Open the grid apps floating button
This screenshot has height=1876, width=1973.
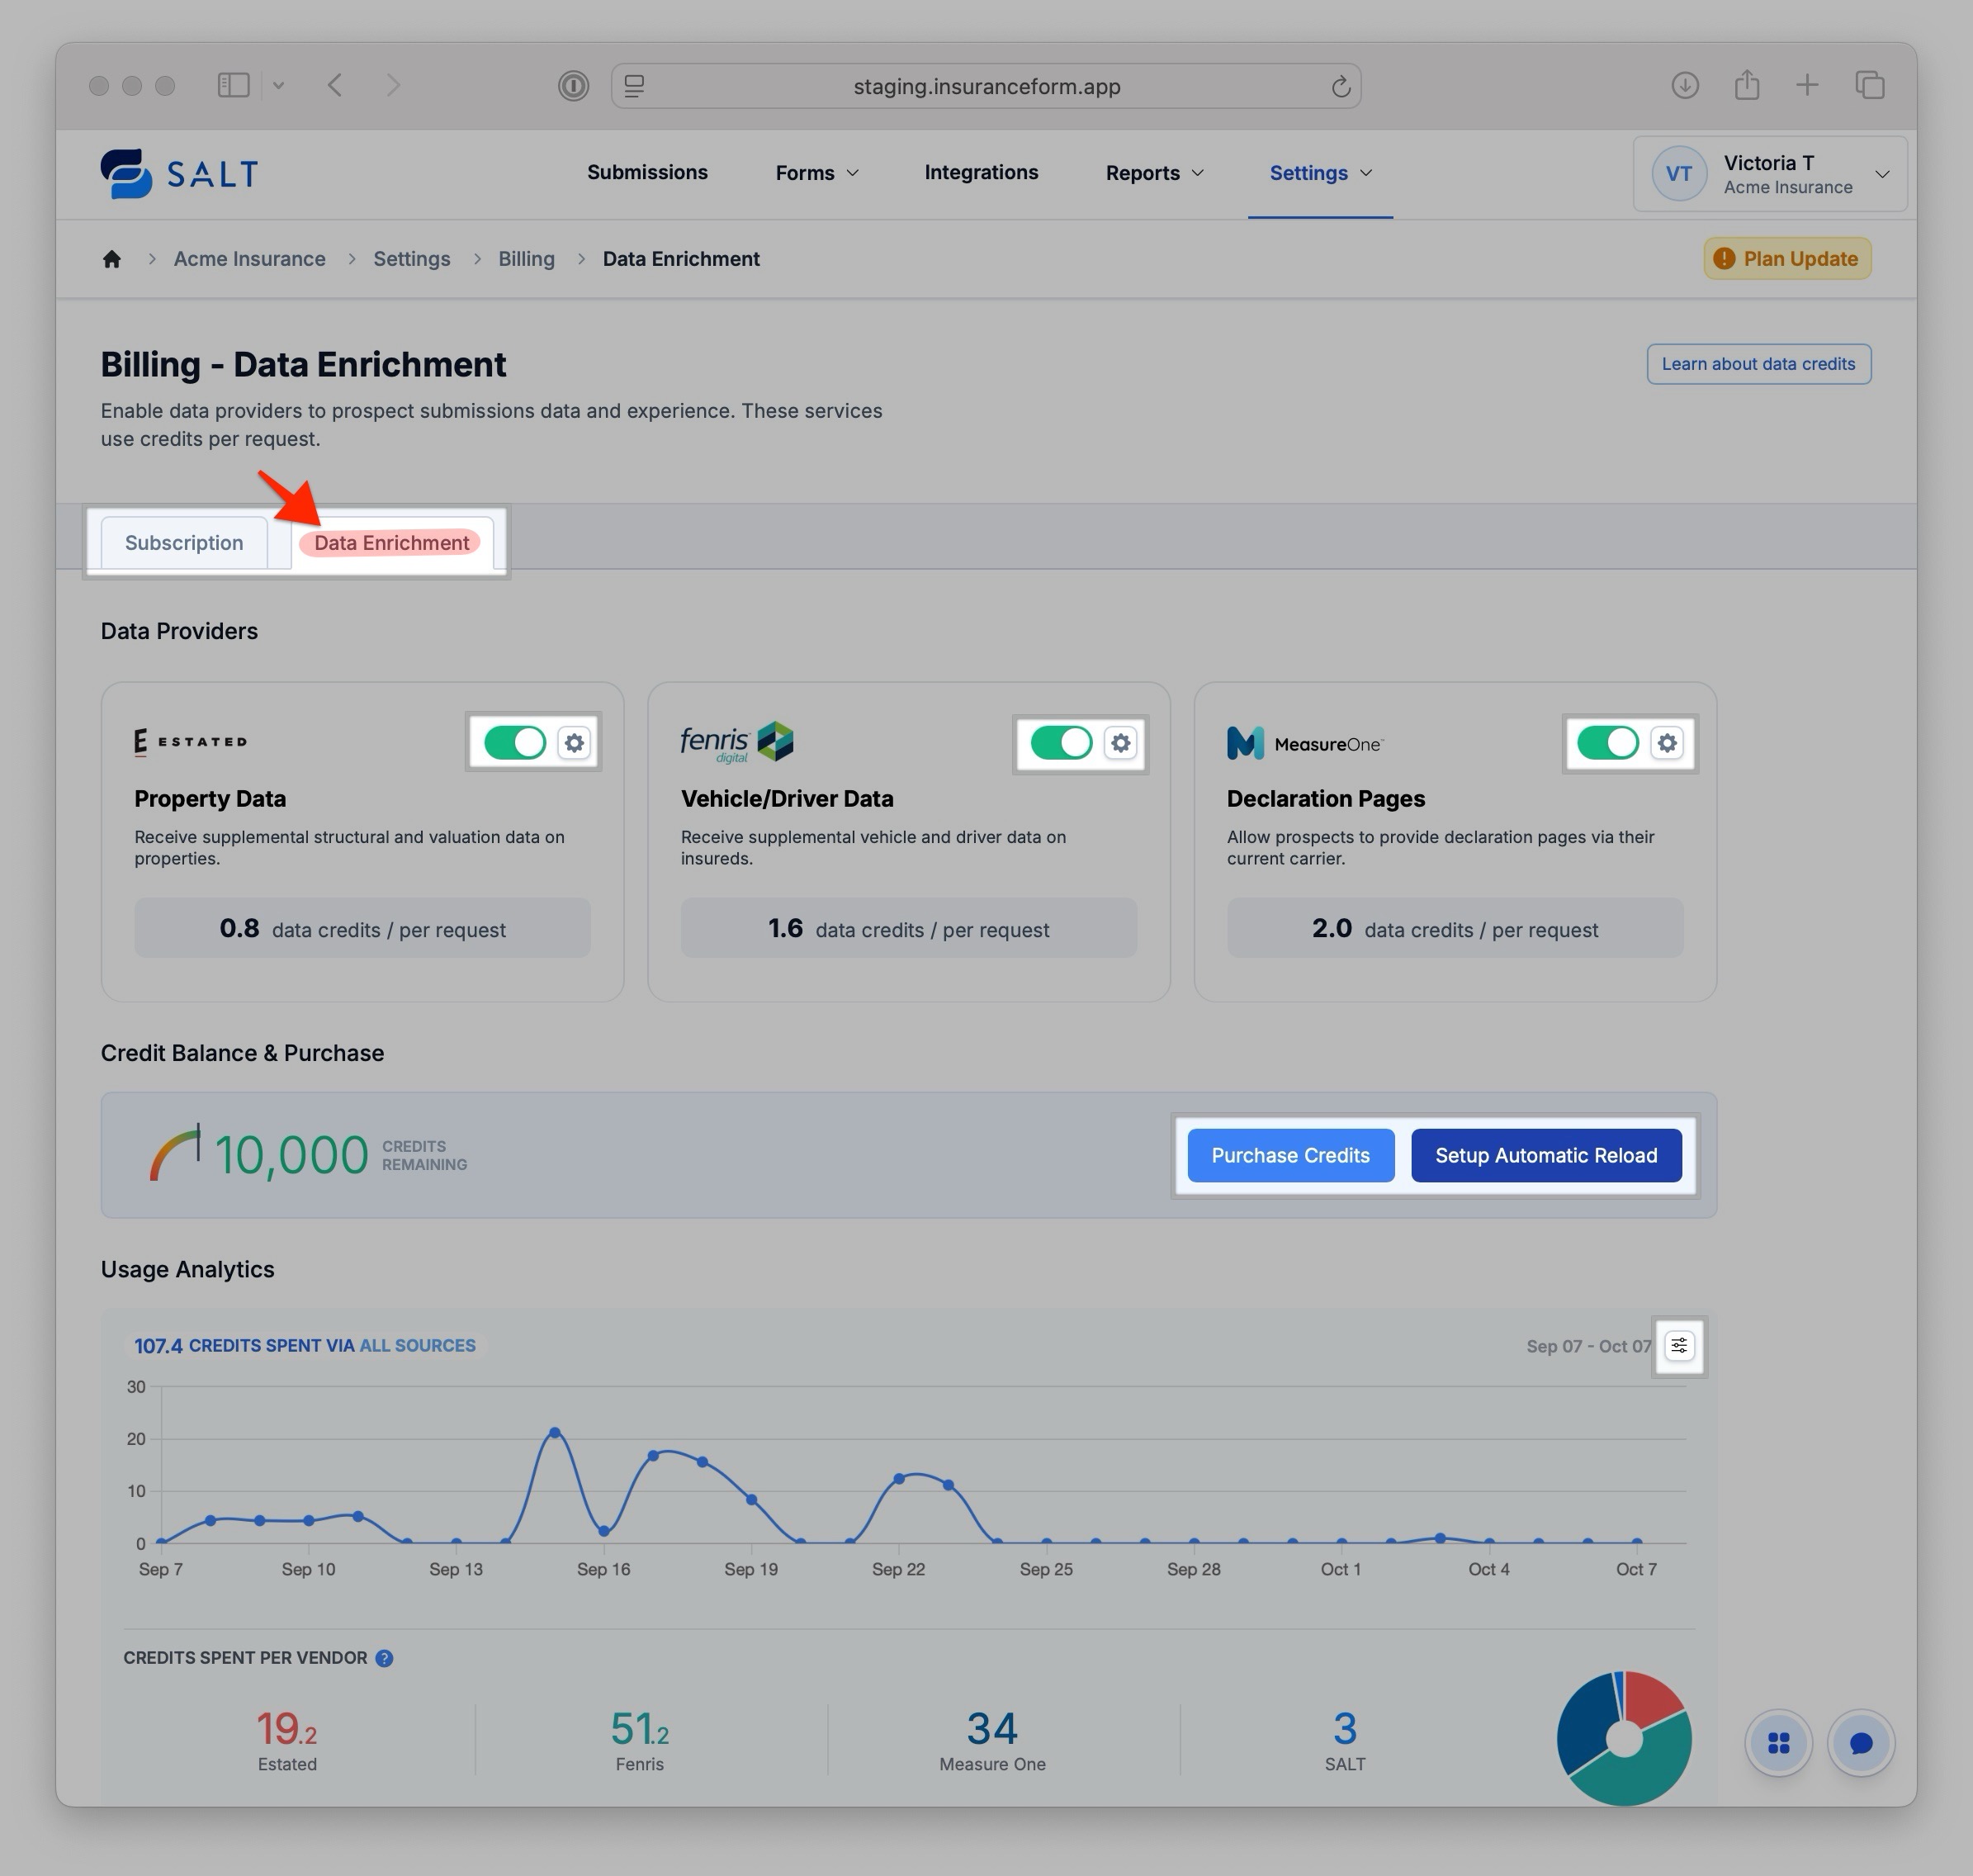(1778, 1743)
